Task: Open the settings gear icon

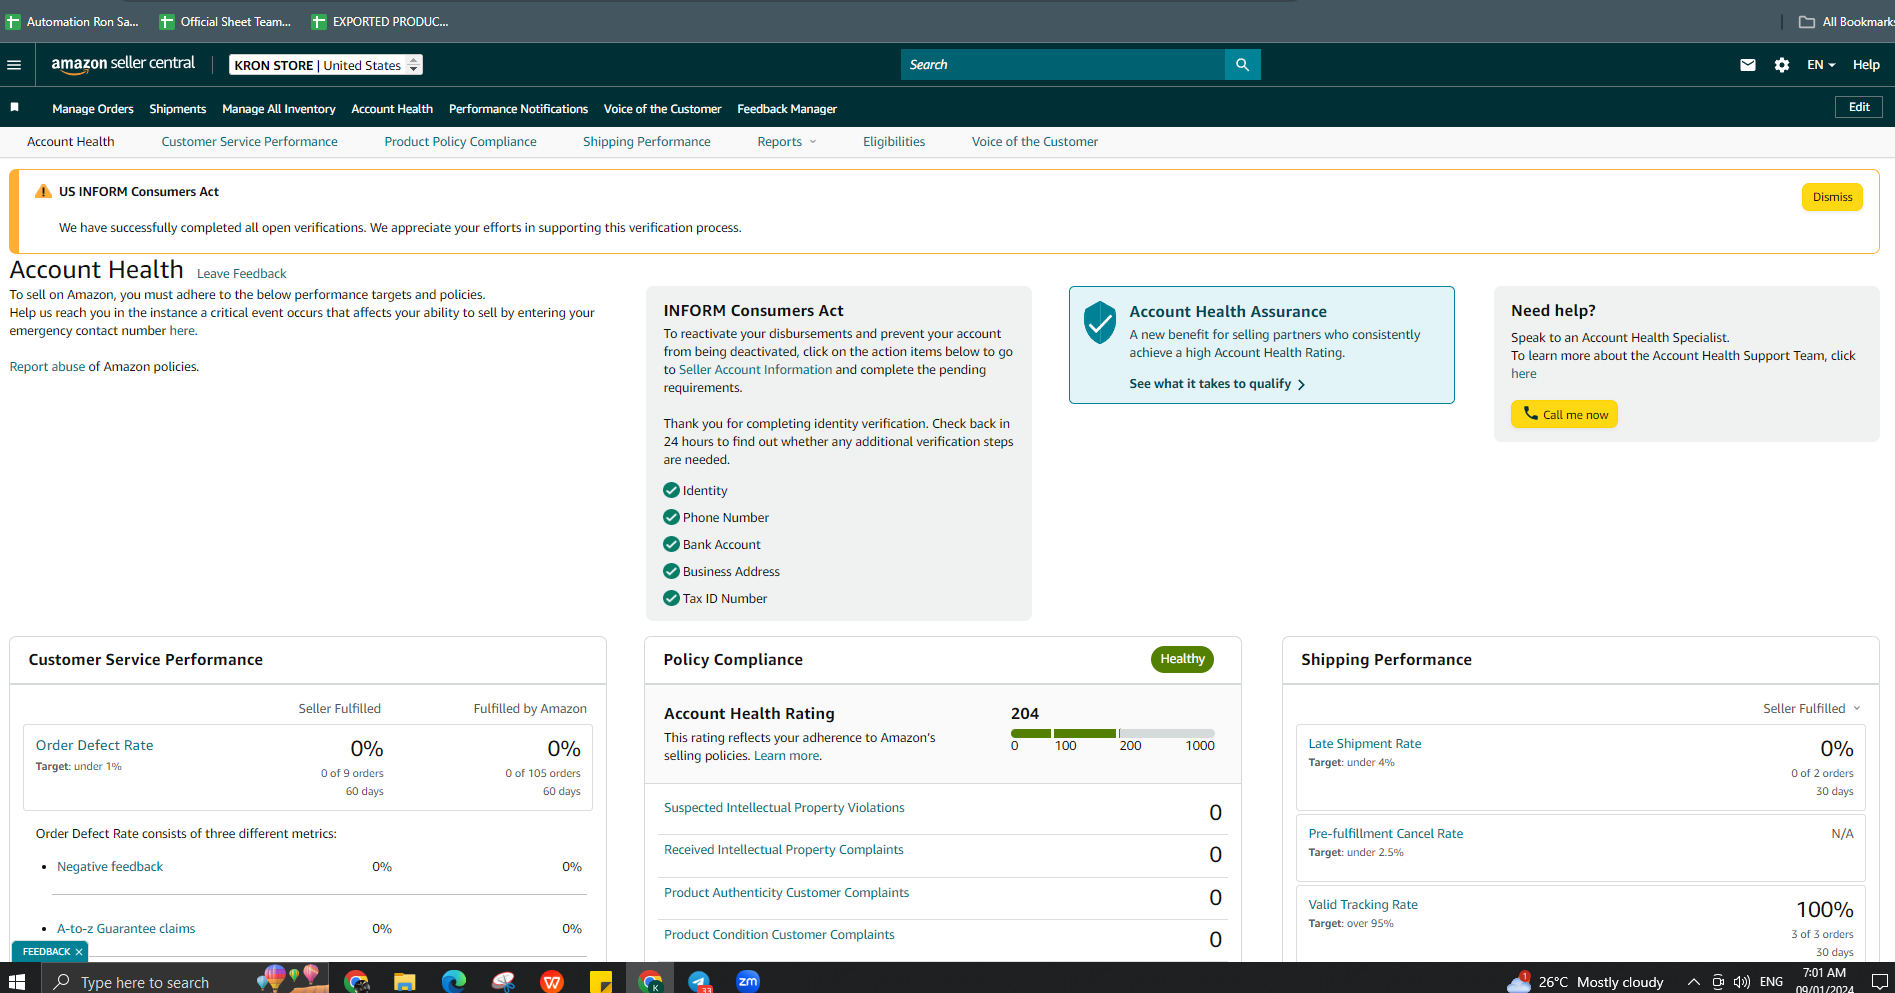Action: click(1782, 65)
